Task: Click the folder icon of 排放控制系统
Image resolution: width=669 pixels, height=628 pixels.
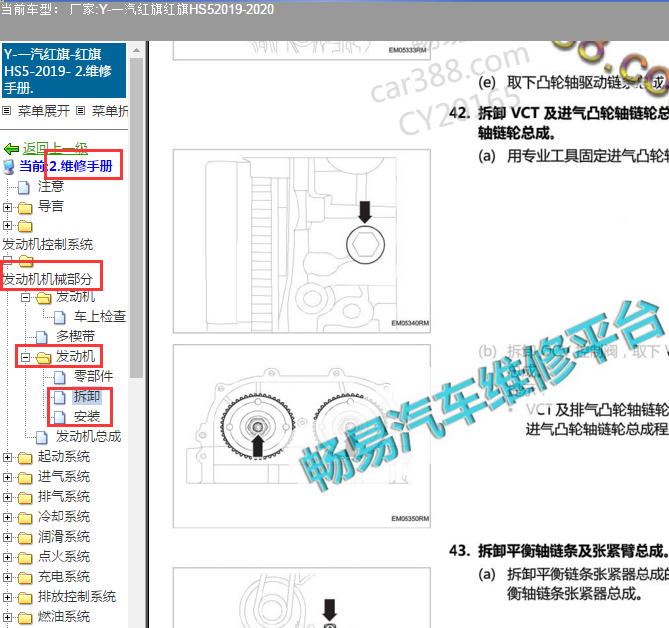Action: pos(26,598)
